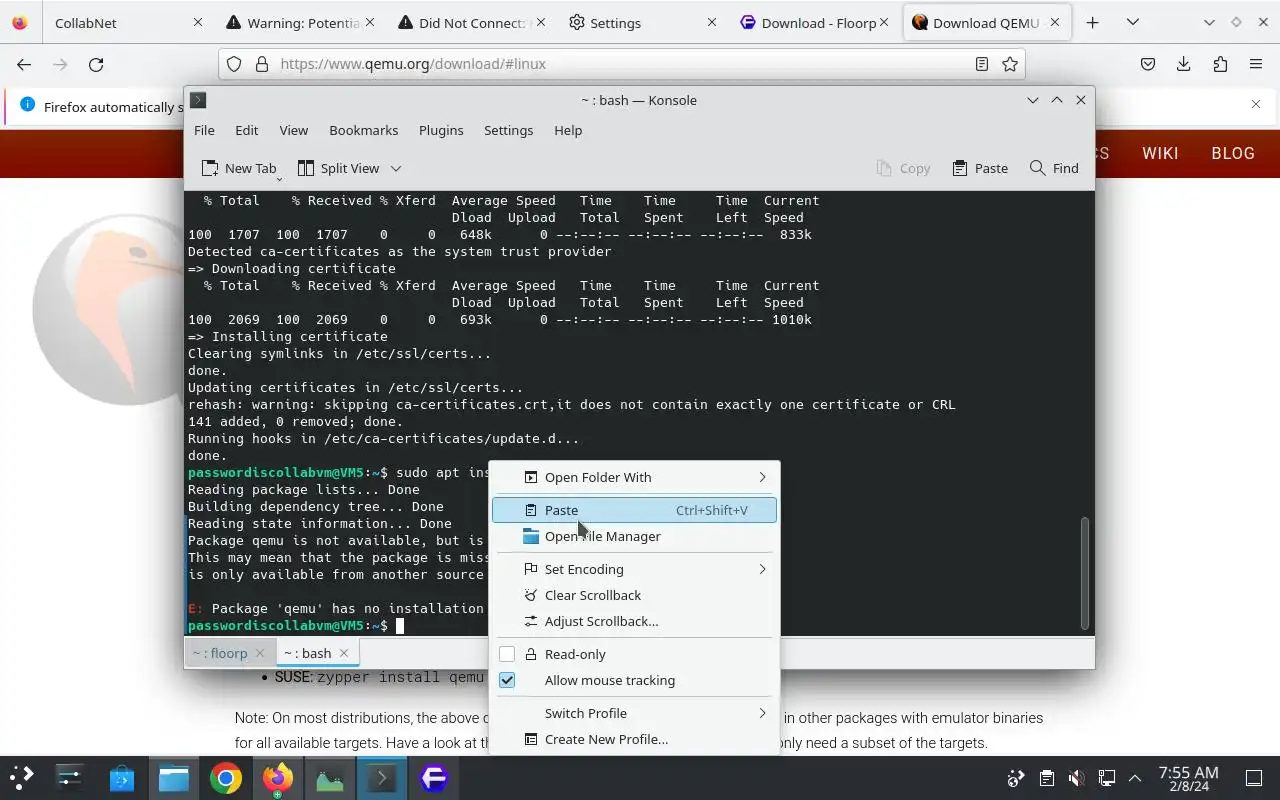
Task: Open Firefox extensions icon
Action: tap(1220, 64)
